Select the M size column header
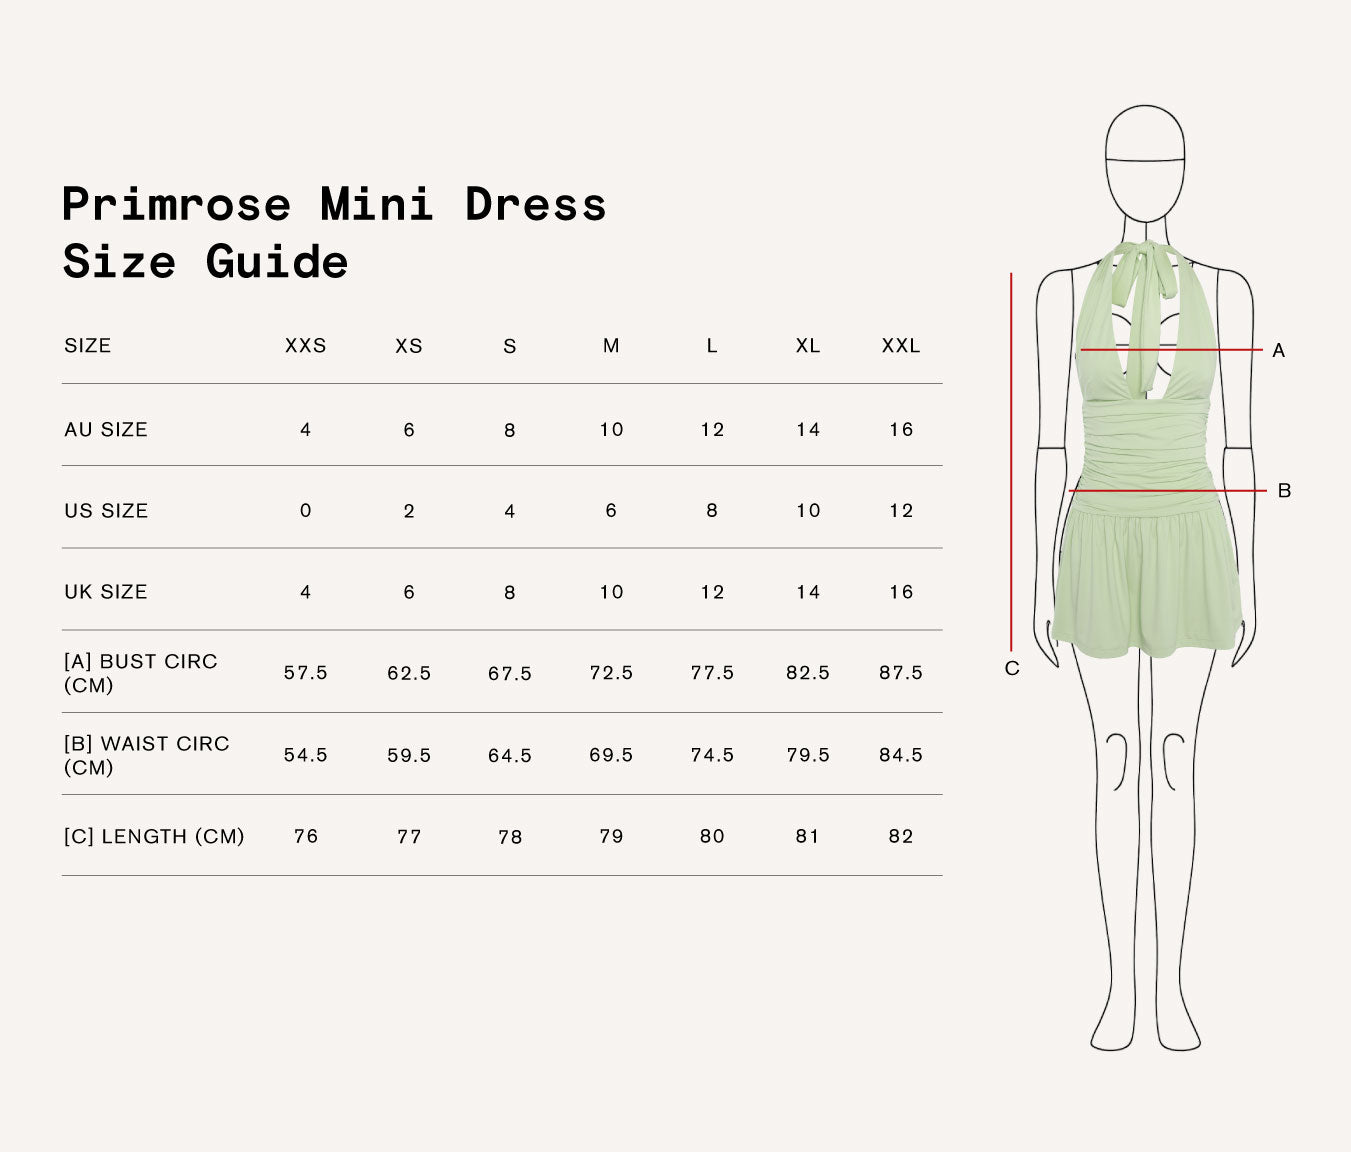 click(x=611, y=346)
